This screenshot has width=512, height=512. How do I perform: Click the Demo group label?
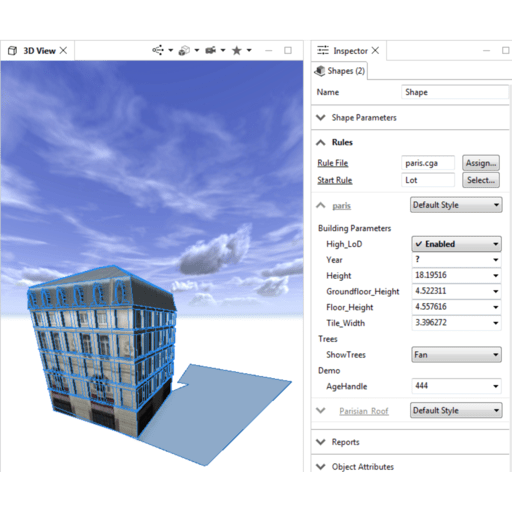point(329,371)
